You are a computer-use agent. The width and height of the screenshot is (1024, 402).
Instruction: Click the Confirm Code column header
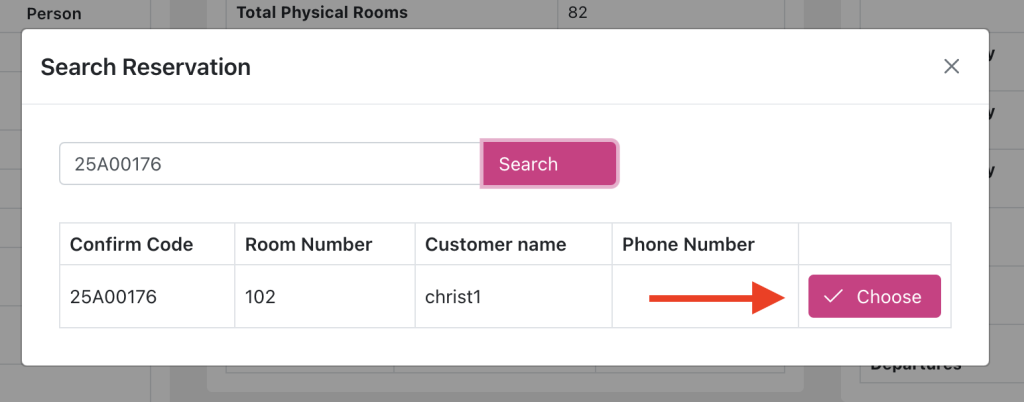131,244
